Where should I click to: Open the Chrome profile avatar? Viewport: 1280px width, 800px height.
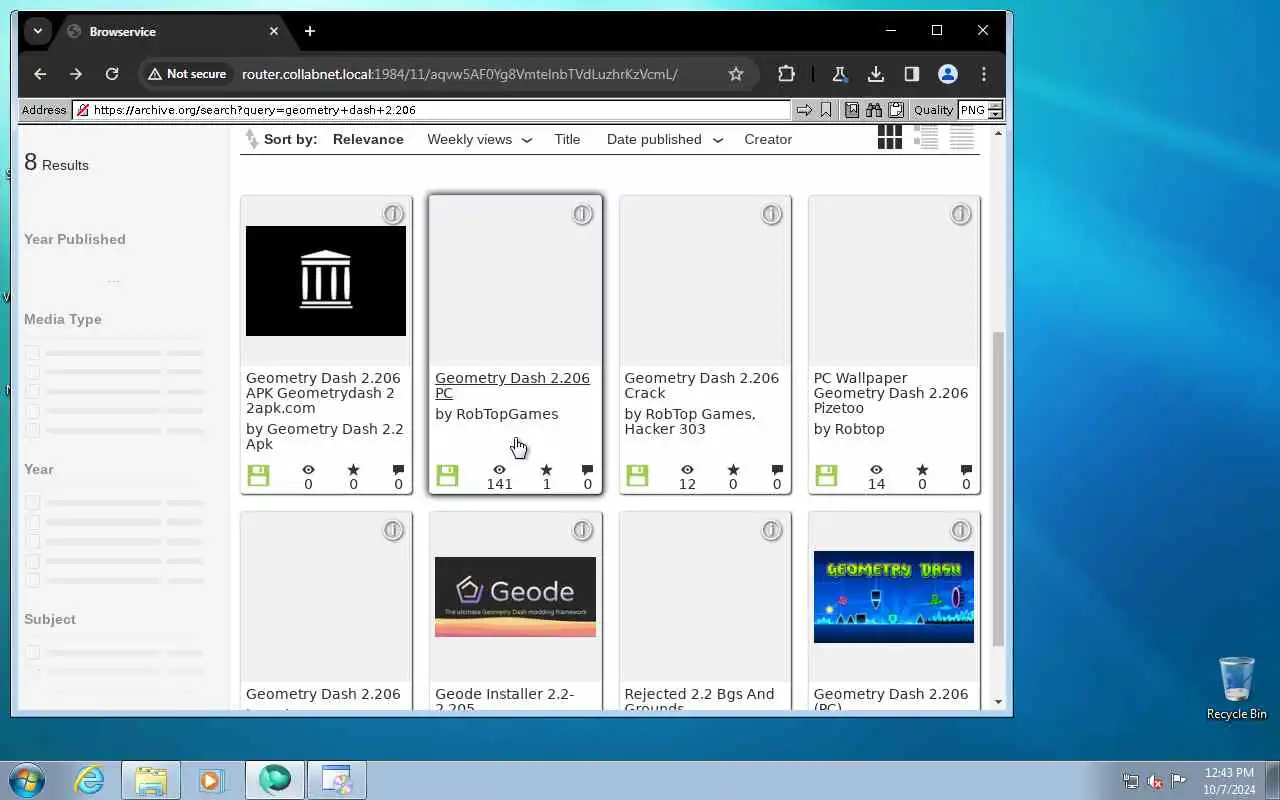[x=948, y=74]
